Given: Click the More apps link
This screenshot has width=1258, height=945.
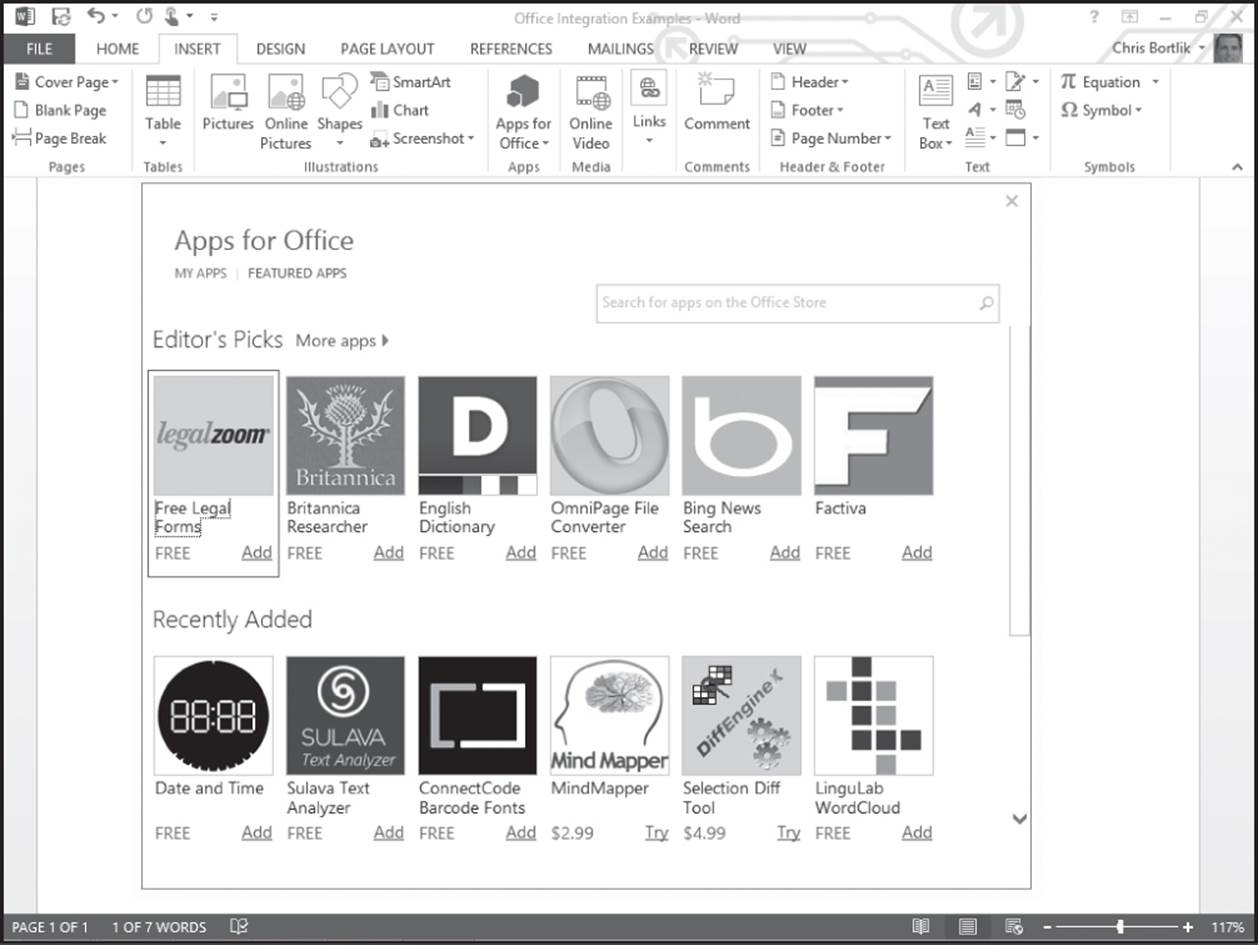Looking at the screenshot, I should 342,341.
